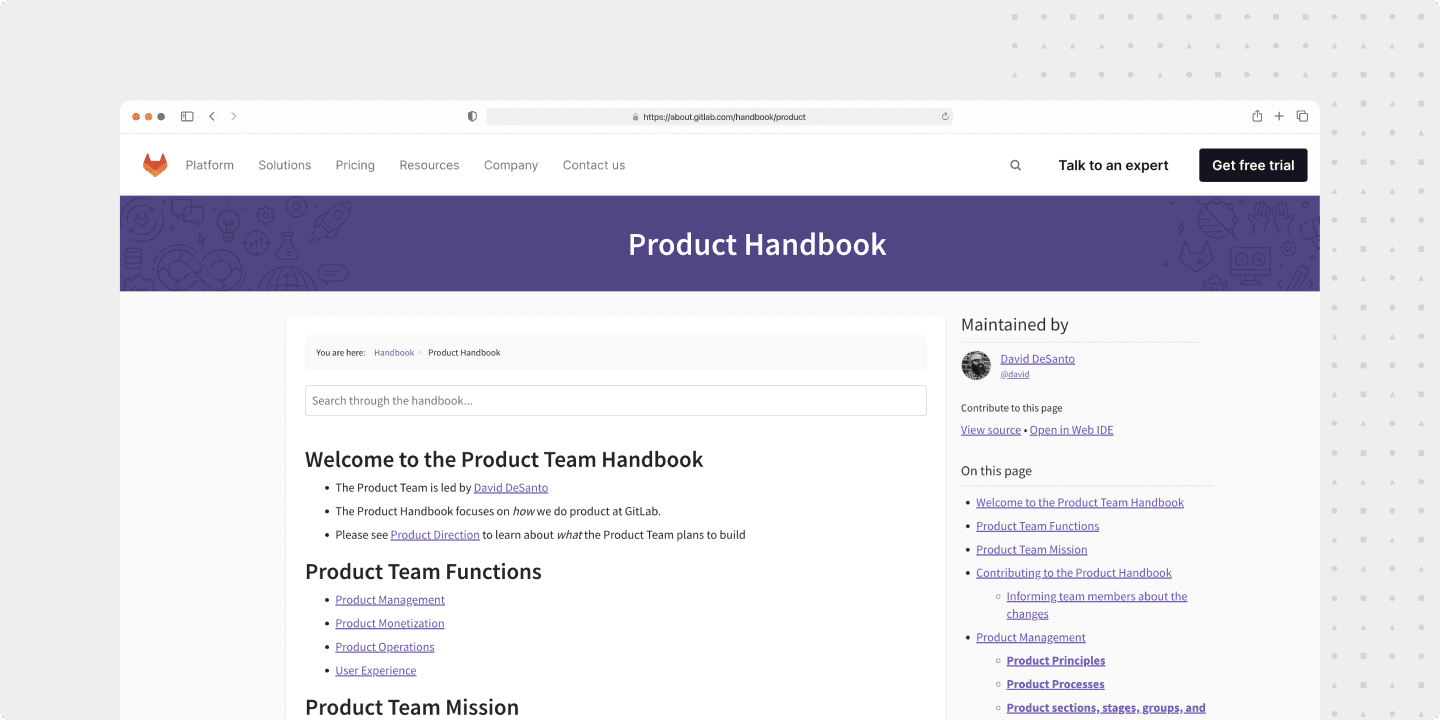Image resolution: width=1440 pixels, height=720 pixels.
Task: Jump to Product Team Functions in sidebar
Action: (x=1038, y=526)
